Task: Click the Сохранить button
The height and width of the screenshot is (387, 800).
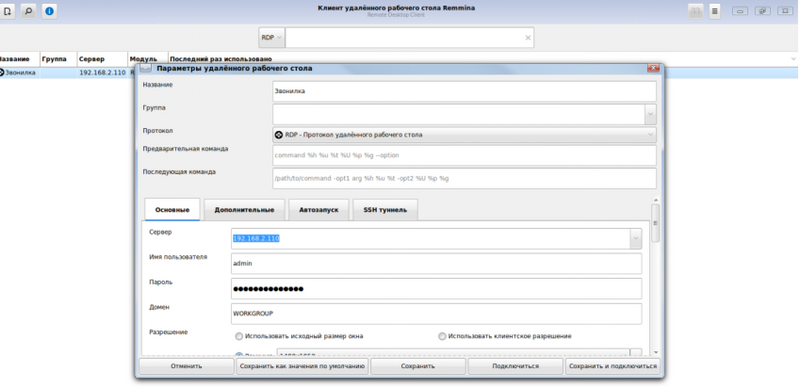Action: click(x=418, y=366)
